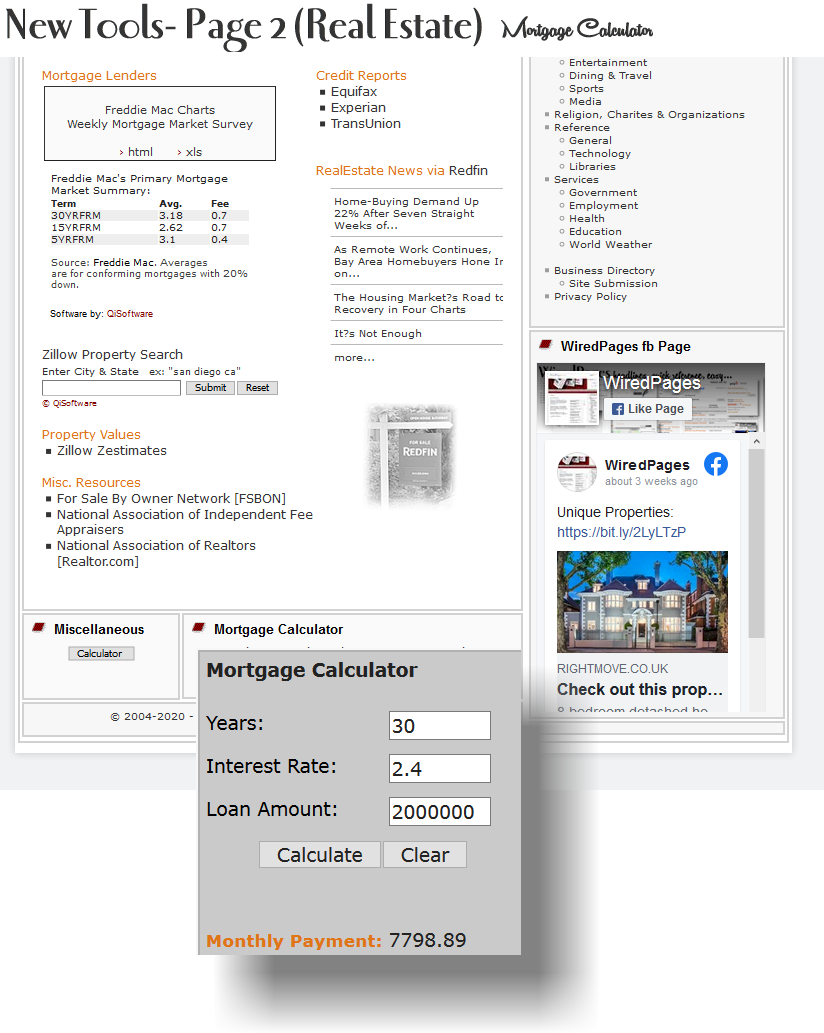Click the © QiSoftware link below search
Screen dimensions: 824x1033
click(69, 403)
